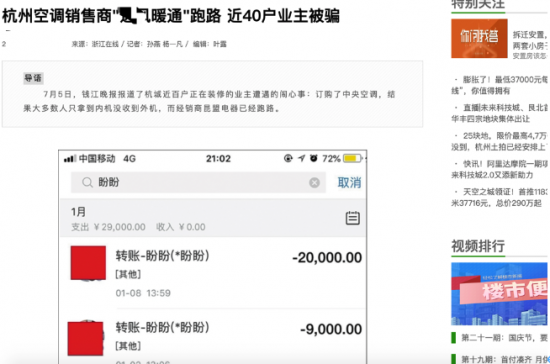Tap the red avatar beside the -20,000.00 transfer
The width and height of the screenshot is (550, 364).
(x=88, y=263)
